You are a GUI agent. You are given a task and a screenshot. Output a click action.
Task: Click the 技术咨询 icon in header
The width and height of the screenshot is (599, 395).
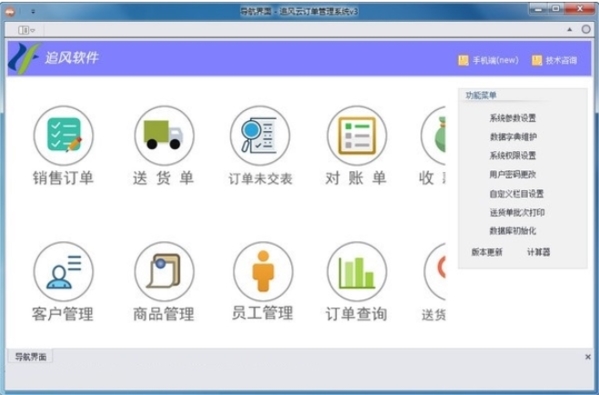(537, 60)
